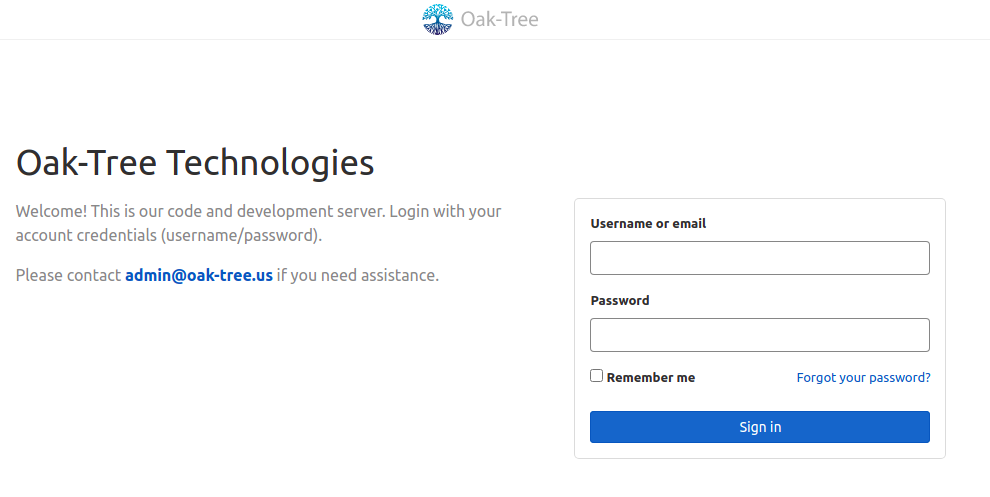Click the blue Sign in button
The image size is (990, 497).
coord(760,427)
